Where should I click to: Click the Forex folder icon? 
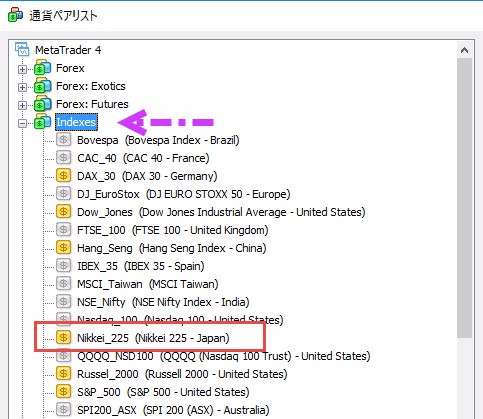click(x=42, y=68)
